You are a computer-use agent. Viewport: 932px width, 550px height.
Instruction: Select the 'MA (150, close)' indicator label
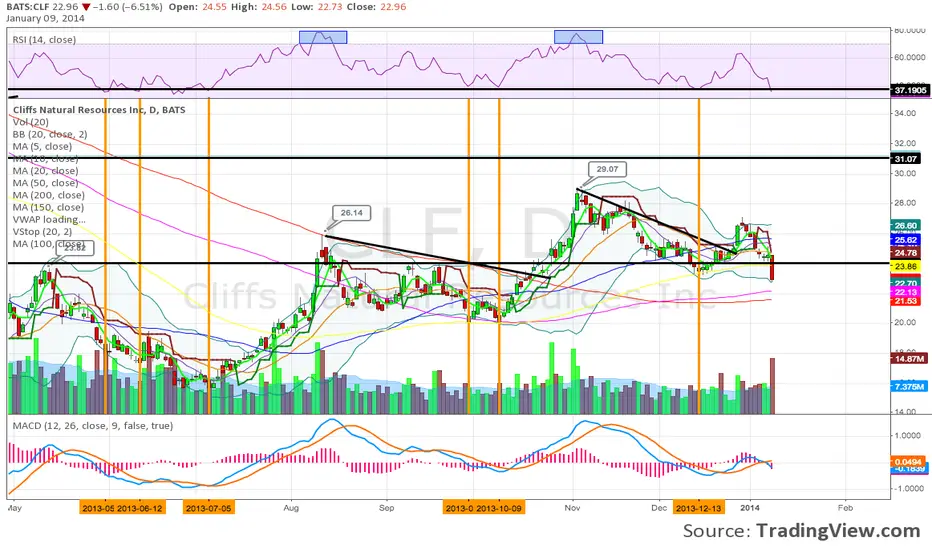[x=48, y=208]
